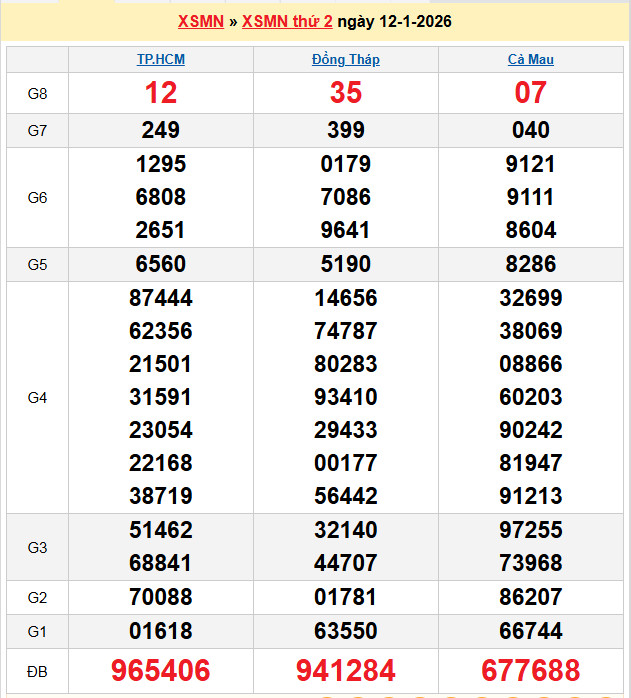Image resolution: width=631 pixels, height=698 pixels.
Task: Click the Cà Mau special prize 677688
Action: click(530, 670)
